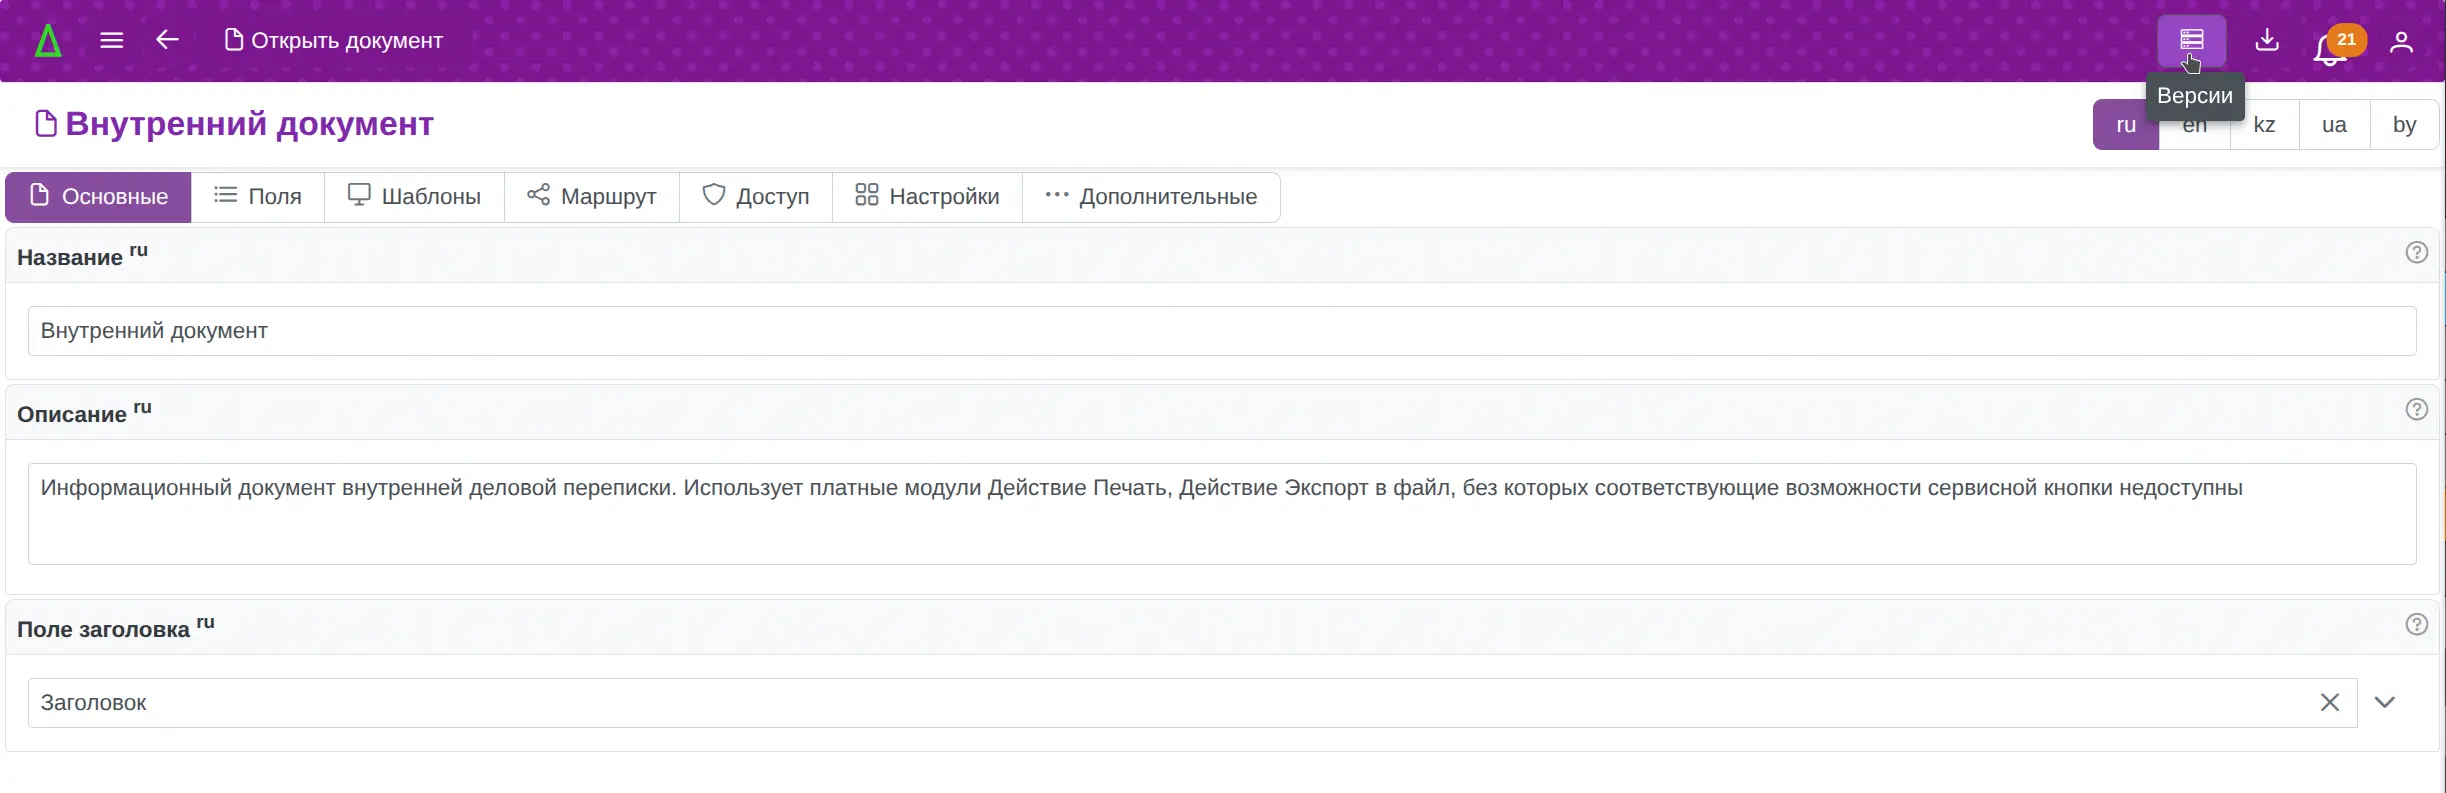Image resolution: width=2446 pixels, height=793 pixels.
Task: Open the user profile icon
Action: click(2401, 41)
